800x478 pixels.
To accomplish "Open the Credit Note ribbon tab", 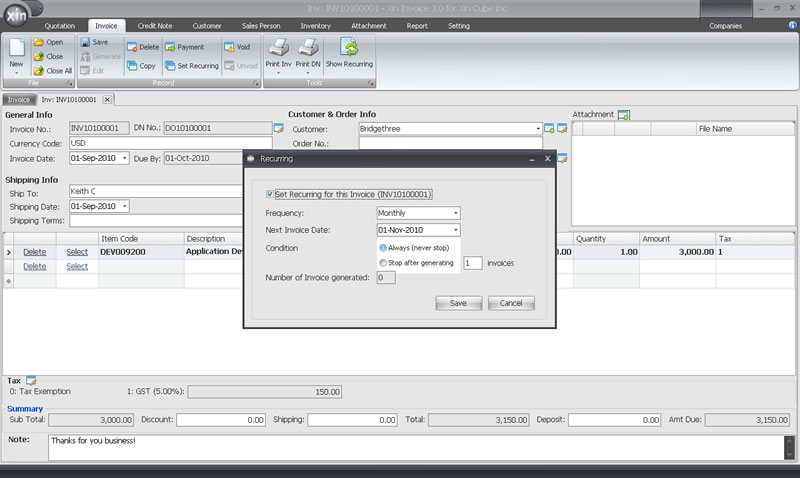I will click(x=155, y=26).
